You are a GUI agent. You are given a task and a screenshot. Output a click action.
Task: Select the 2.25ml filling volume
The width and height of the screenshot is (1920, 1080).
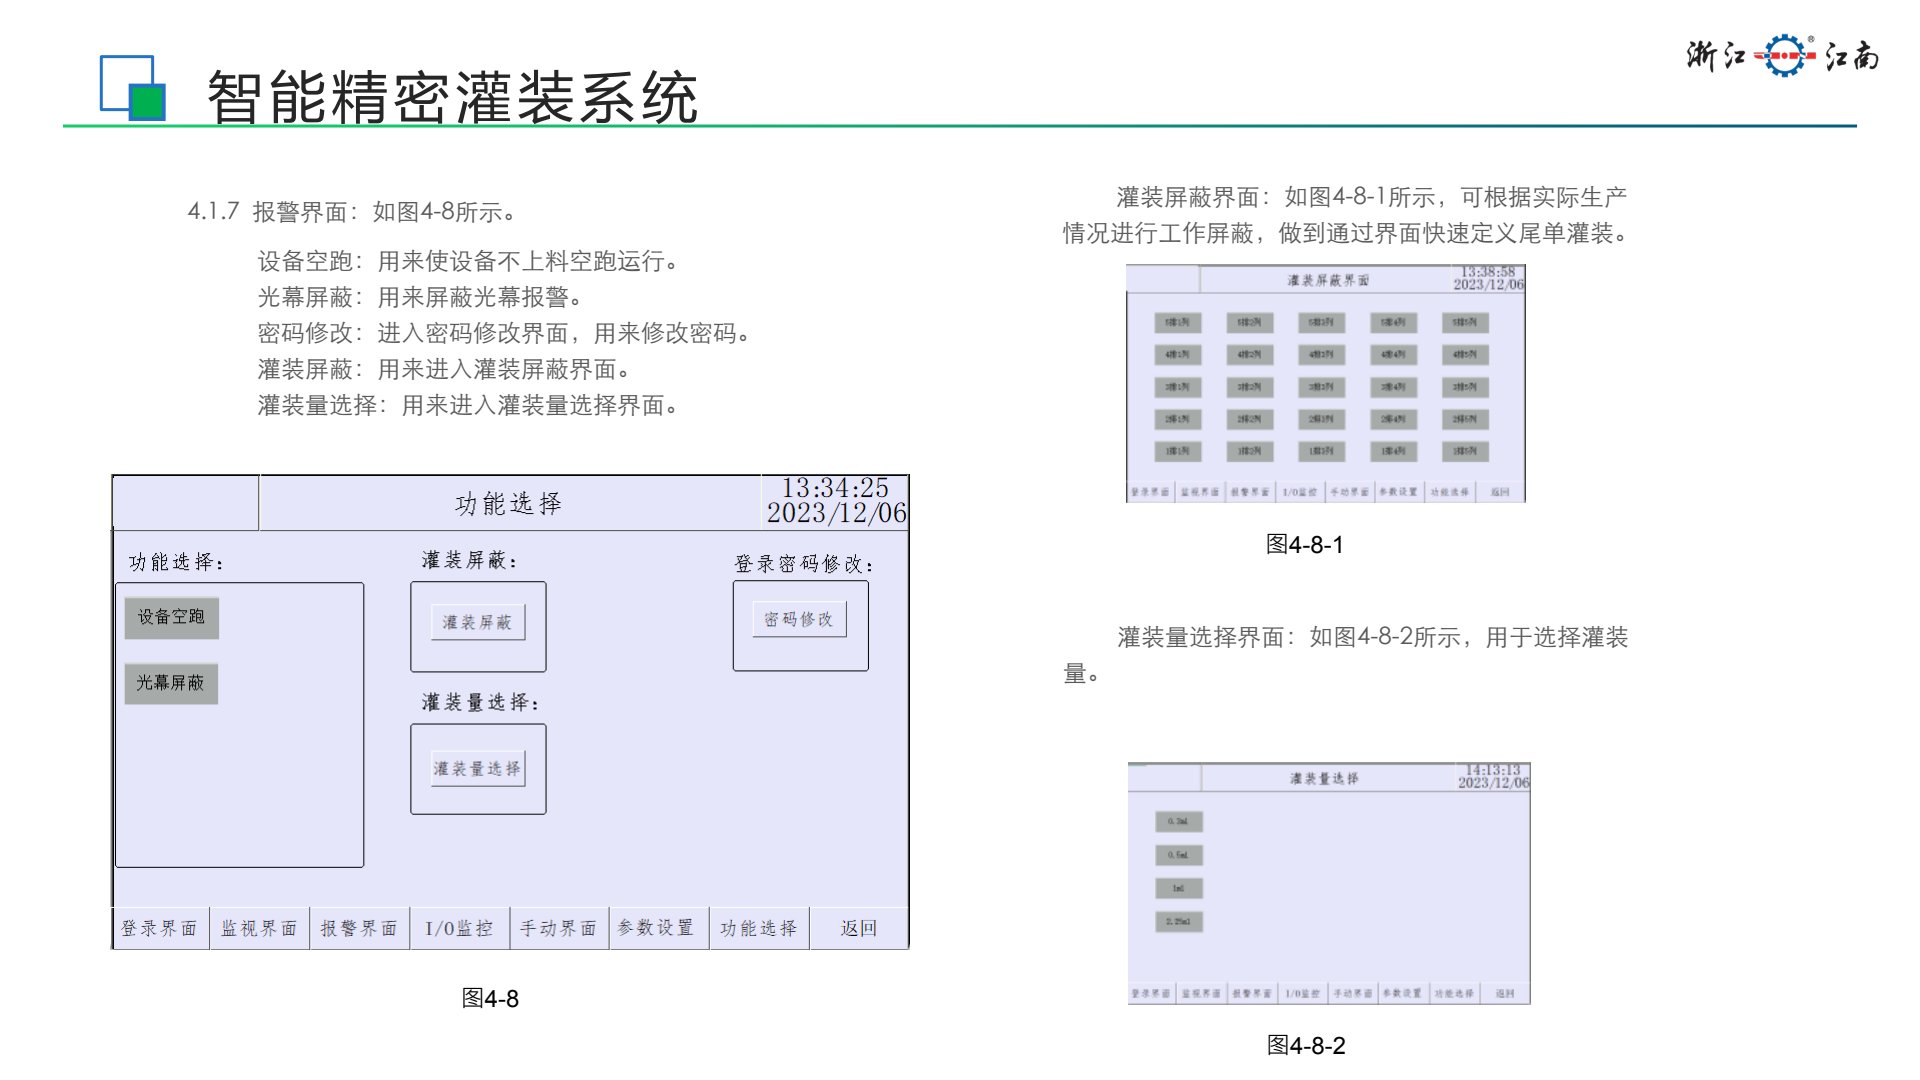pos(1178,922)
